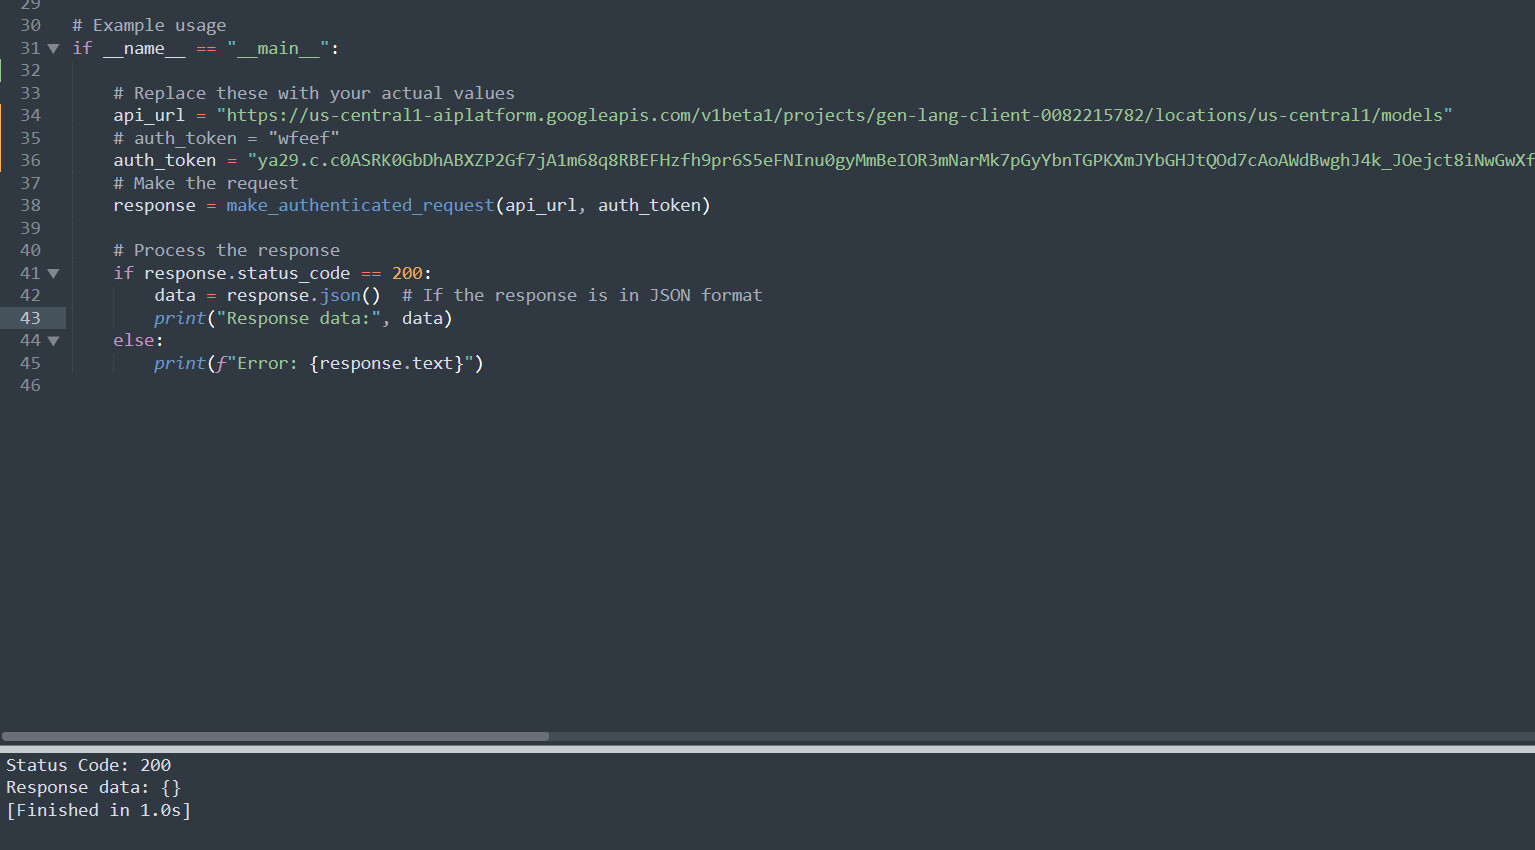Click the make_authenticated_request function call

[x=360, y=205]
